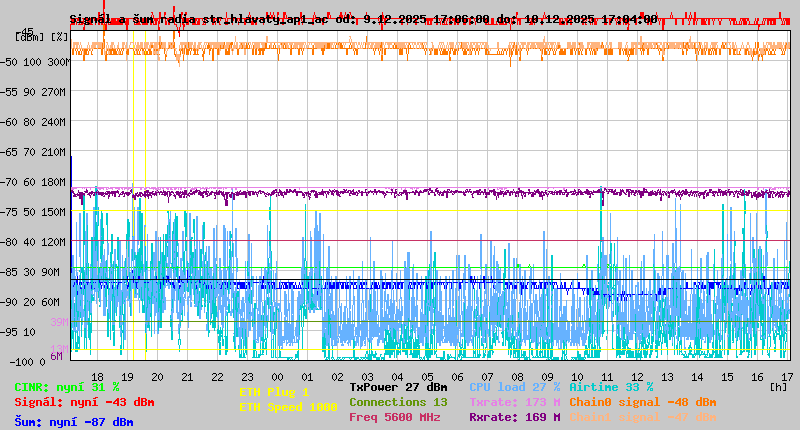Click hour '11' on the time axis
Image resolution: width=800 pixels, height=430 pixels.
pos(607,377)
